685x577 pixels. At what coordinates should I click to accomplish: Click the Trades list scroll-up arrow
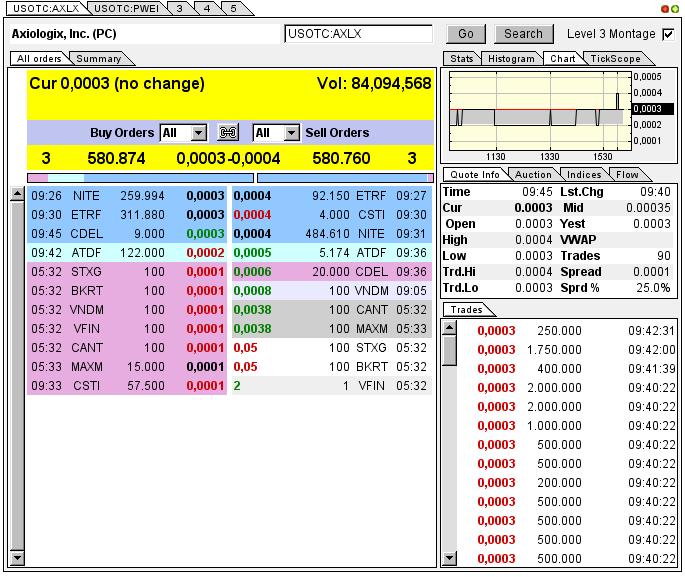tap(449, 328)
